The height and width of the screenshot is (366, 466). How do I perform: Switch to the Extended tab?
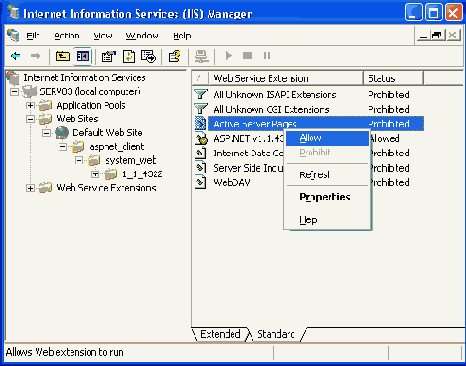[x=220, y=334]
